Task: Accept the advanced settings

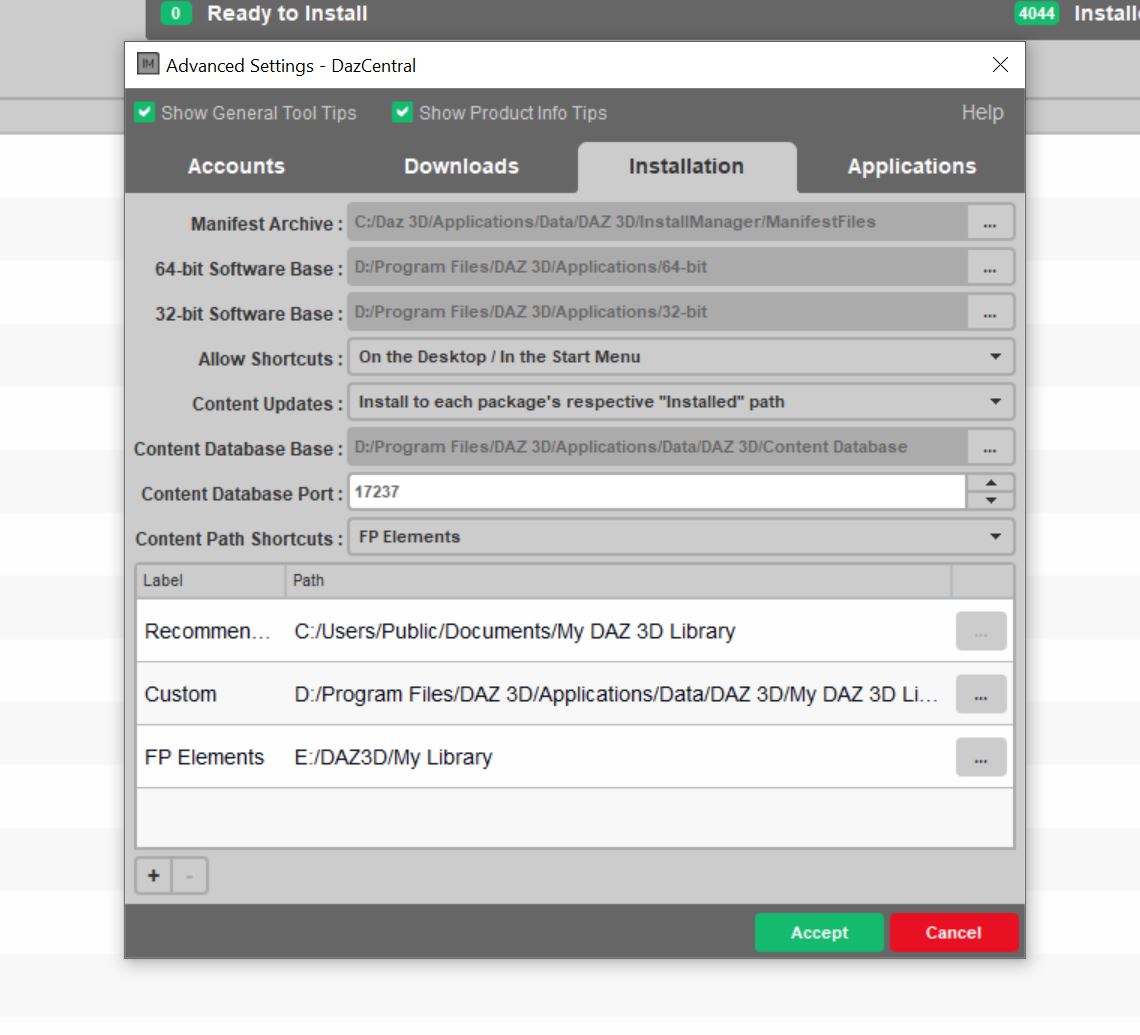Action: (819, 933)
